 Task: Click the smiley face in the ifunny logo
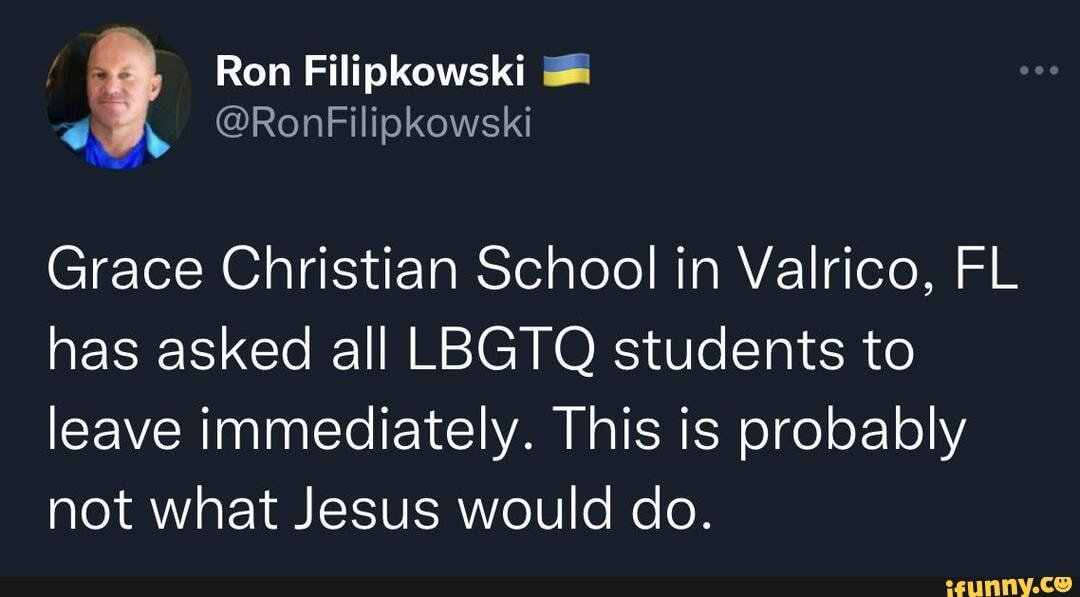pyautogui.click(x=1063, y=586)
